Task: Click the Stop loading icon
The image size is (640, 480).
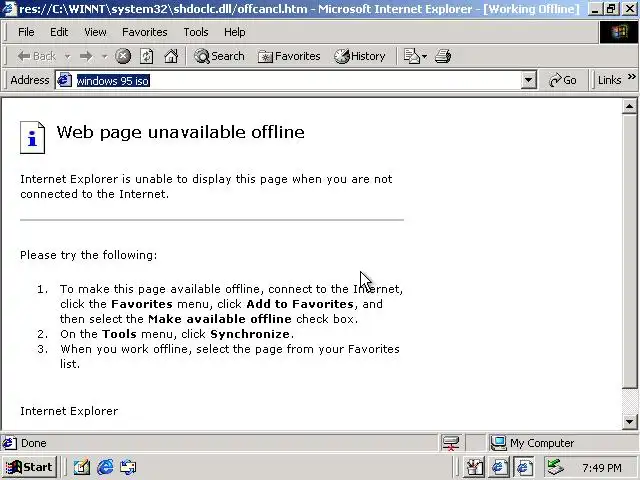Action: point(123,56)
